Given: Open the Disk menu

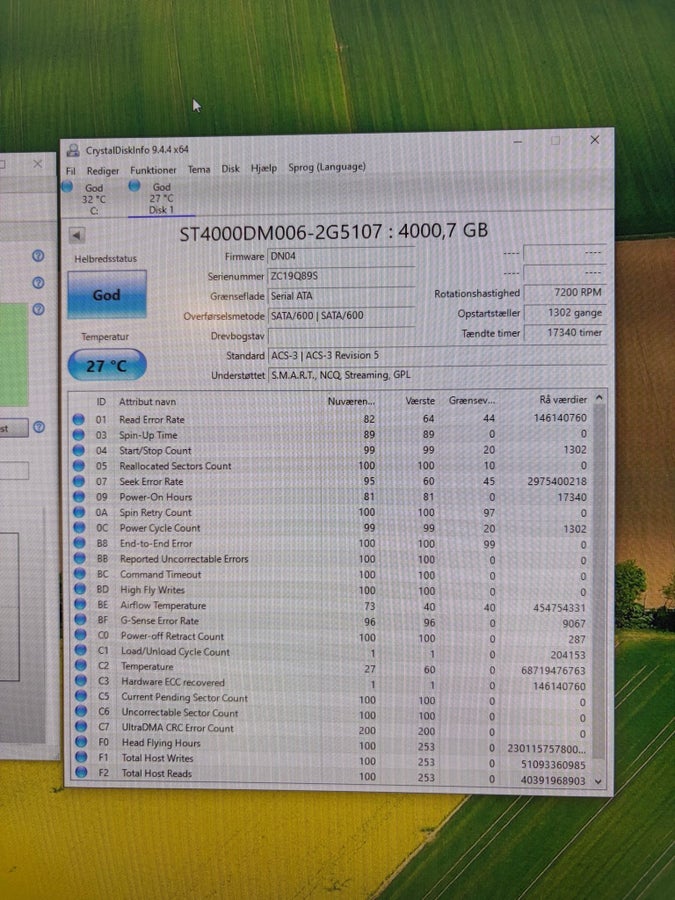Looking at the screenshot, I should tap(230, 169).
